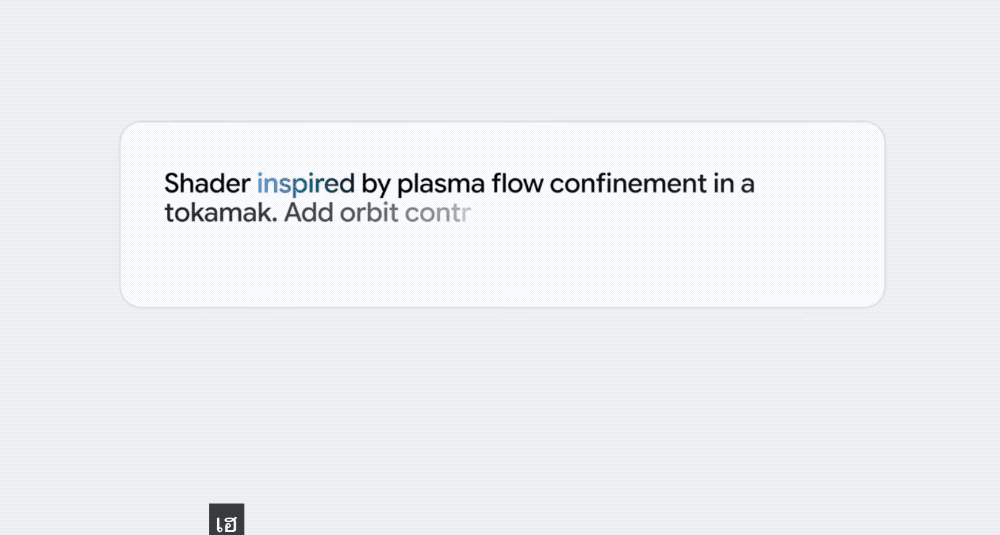
Task: Click the blank background above the prompt card
Action: [500, 60]
